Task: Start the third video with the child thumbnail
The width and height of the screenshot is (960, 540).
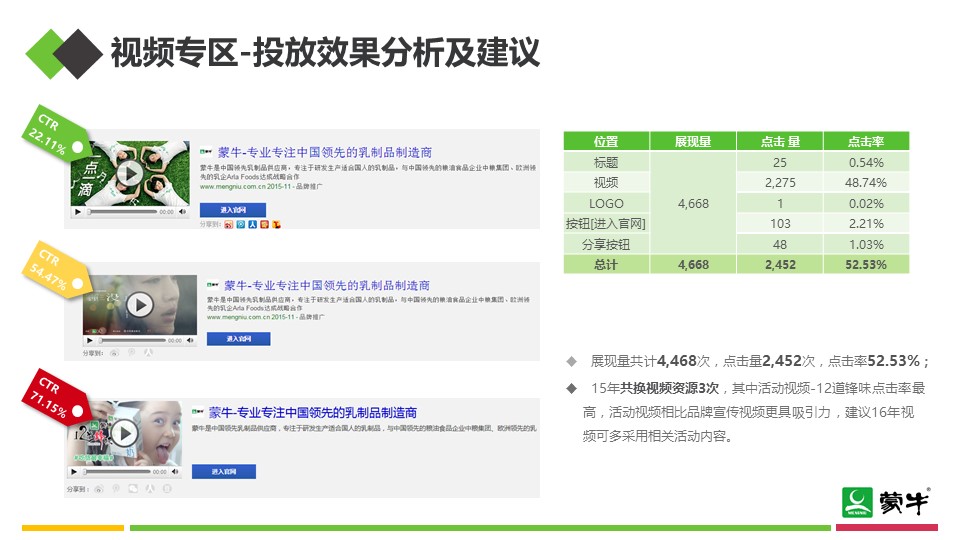Action: (x=124, y=432)
